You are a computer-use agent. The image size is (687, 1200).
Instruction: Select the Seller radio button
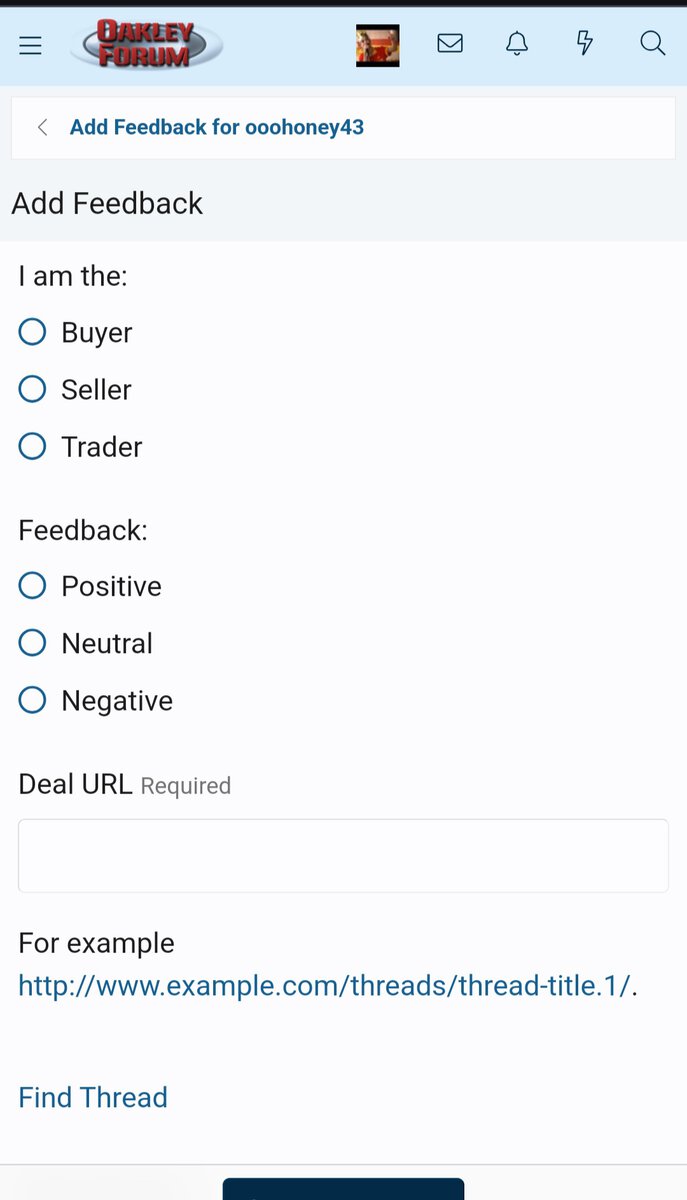[32, 388]
